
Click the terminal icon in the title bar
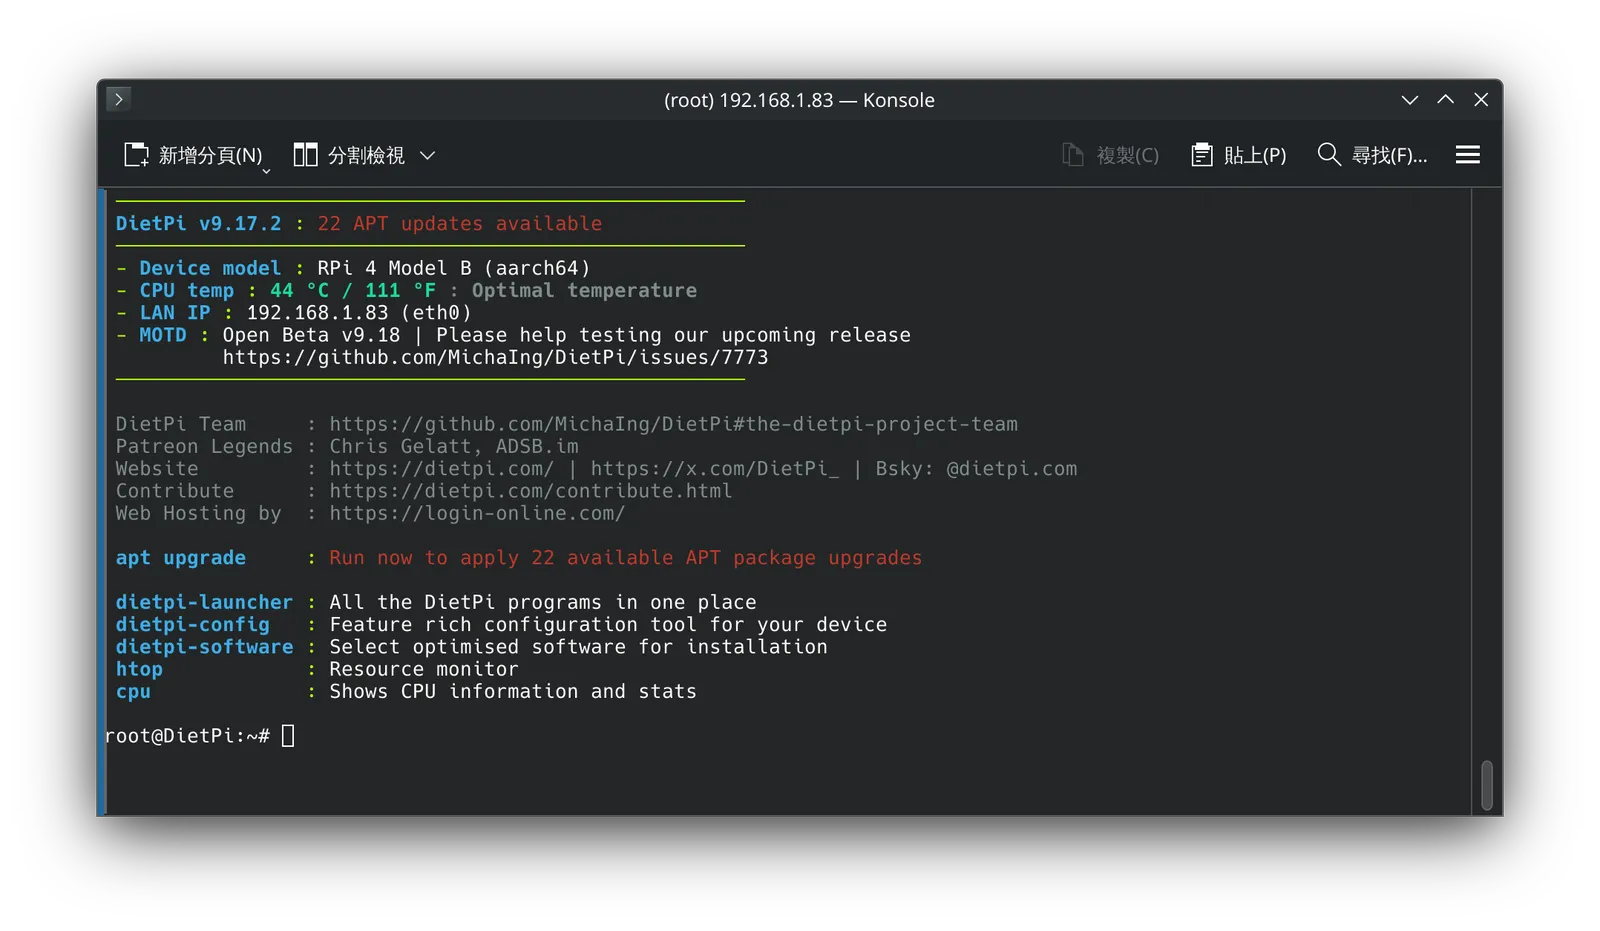click(x=118, y=99)
